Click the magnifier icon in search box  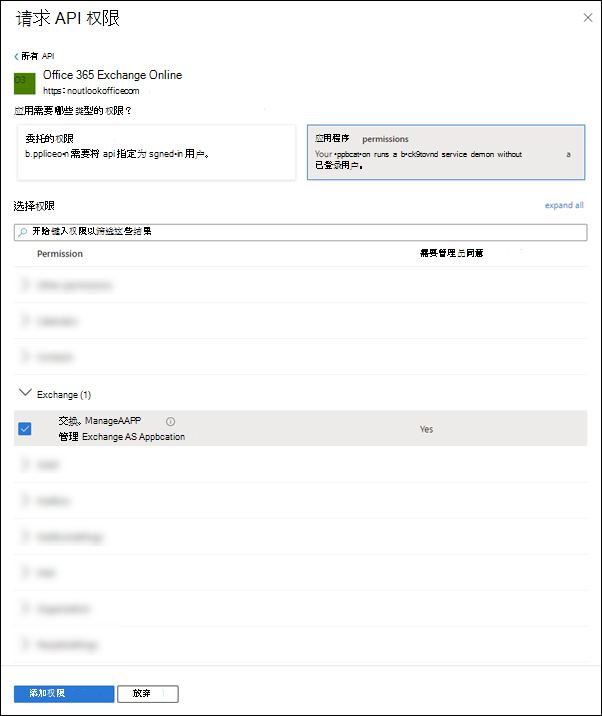point(22,232)
